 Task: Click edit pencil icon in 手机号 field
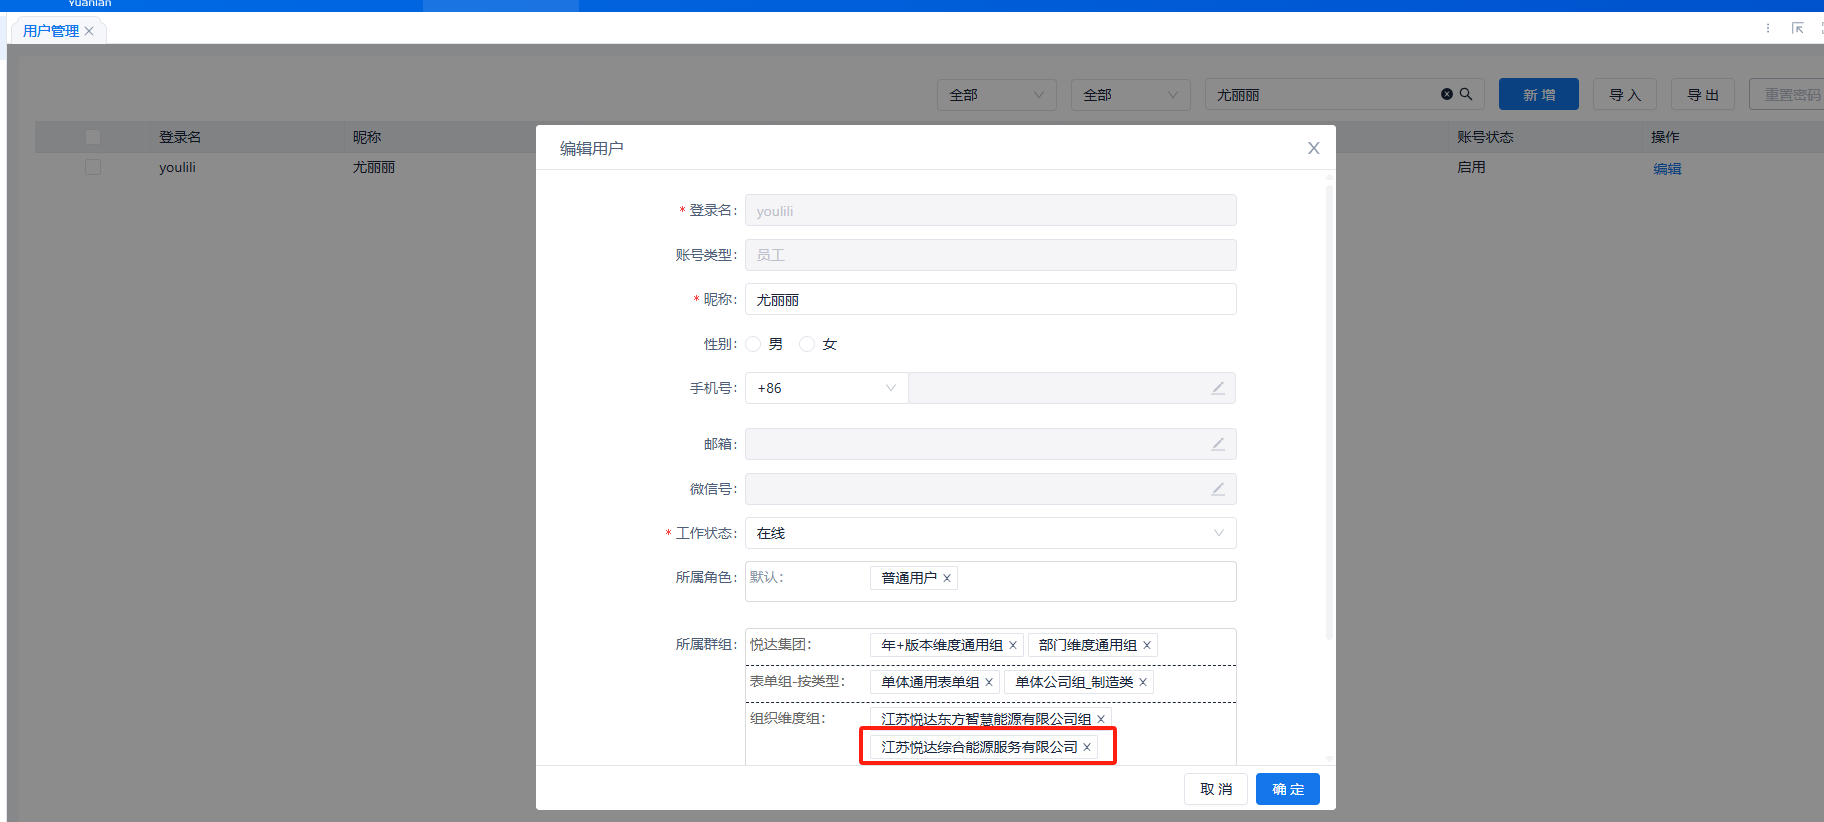[x=1218, y=388]
